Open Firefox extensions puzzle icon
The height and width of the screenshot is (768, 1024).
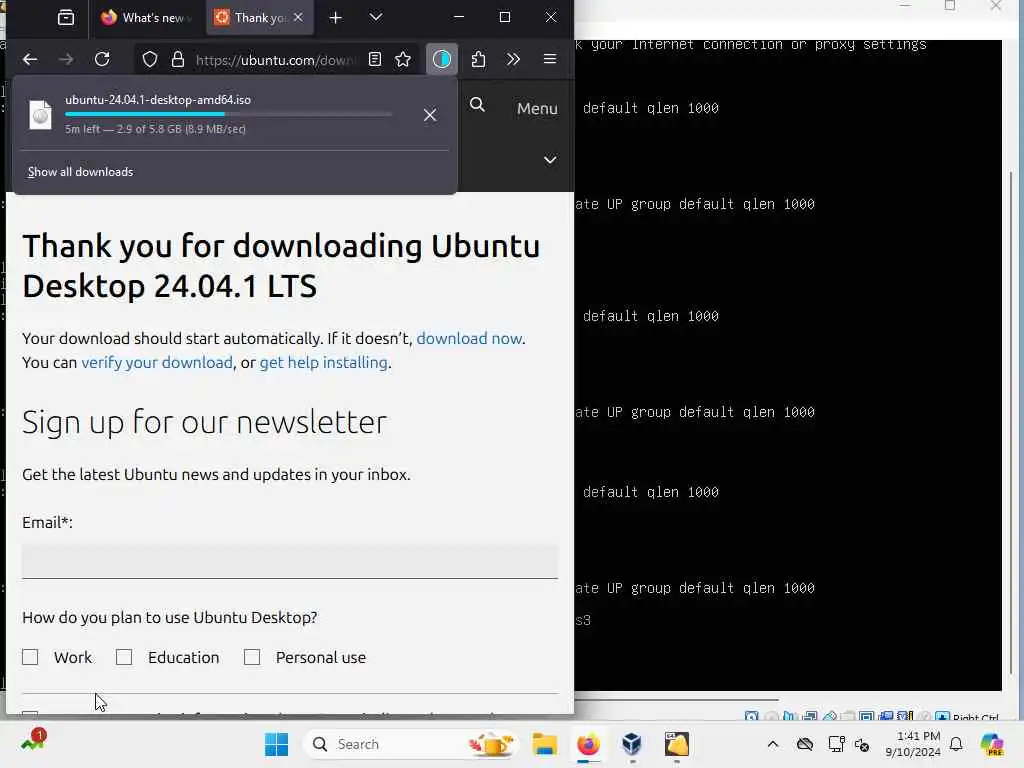[479, 59]
